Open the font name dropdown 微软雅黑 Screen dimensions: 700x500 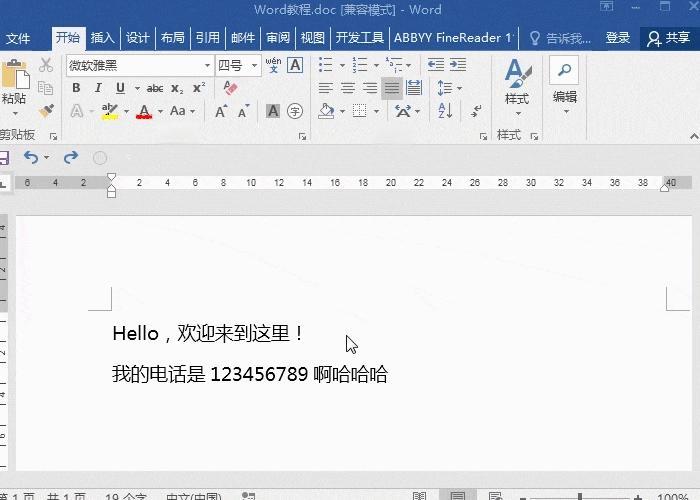click(x=139, y=66)
